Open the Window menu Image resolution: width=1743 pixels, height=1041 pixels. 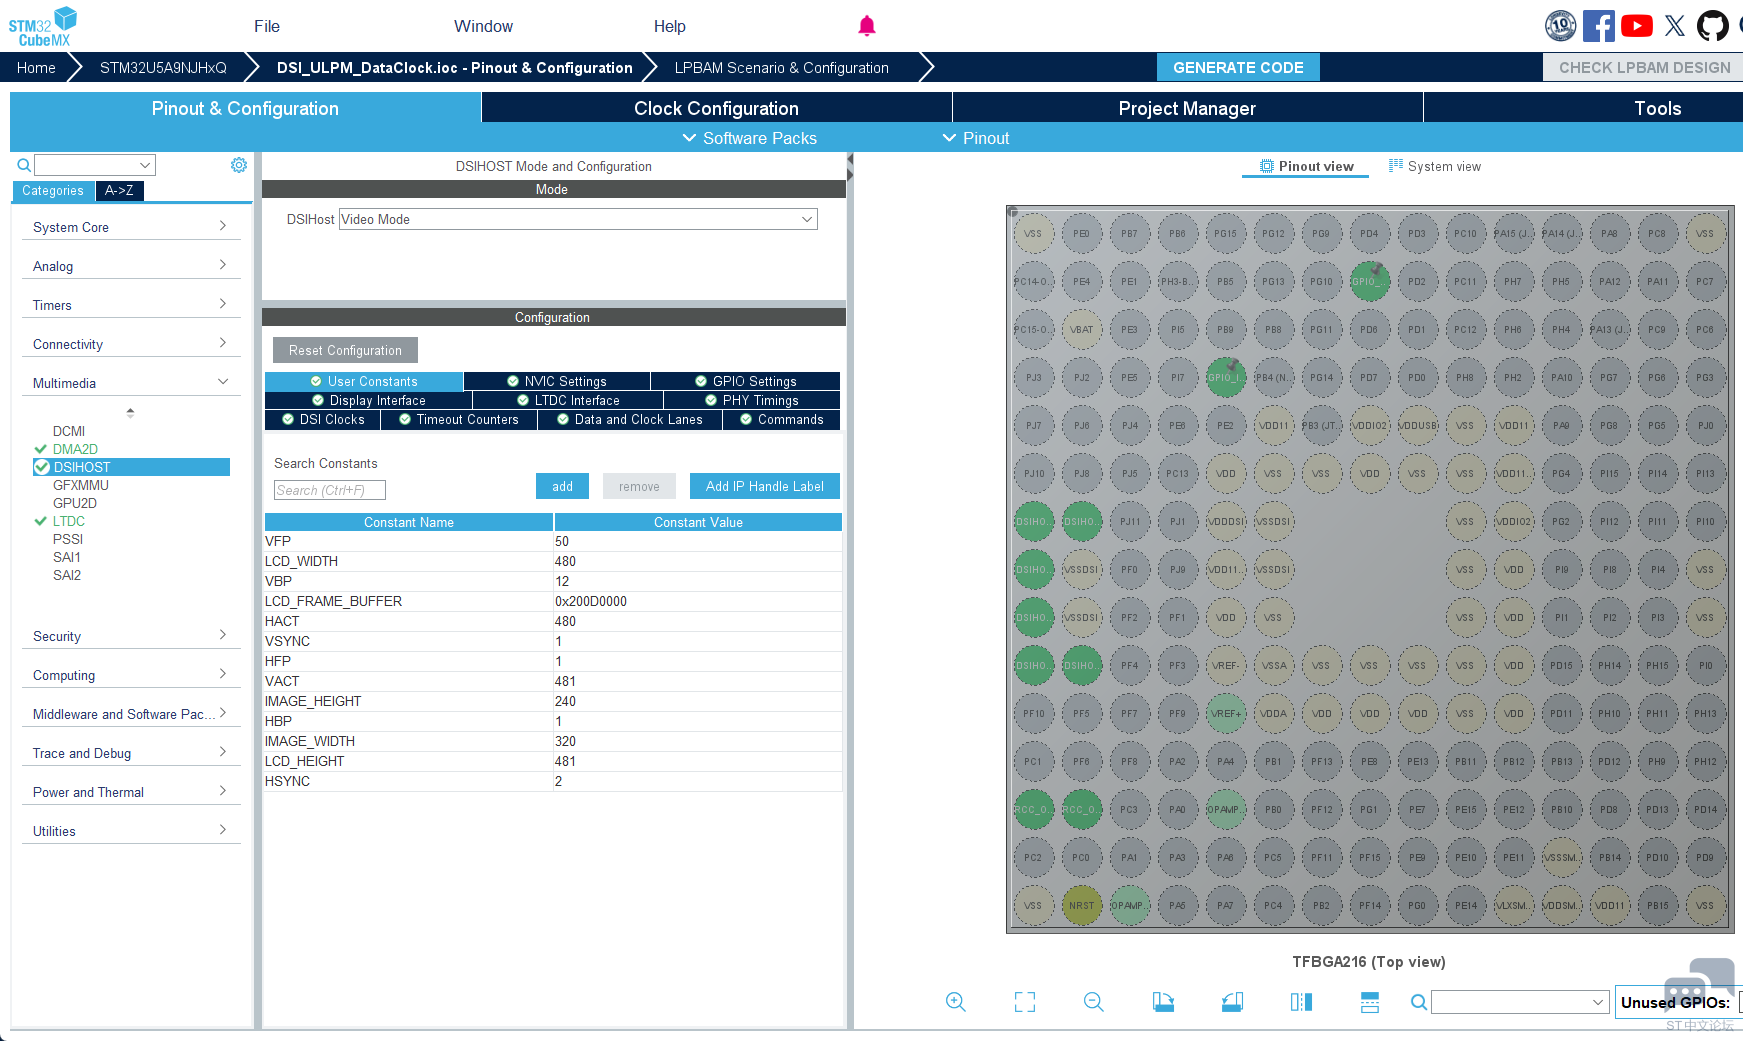point(483,26)
